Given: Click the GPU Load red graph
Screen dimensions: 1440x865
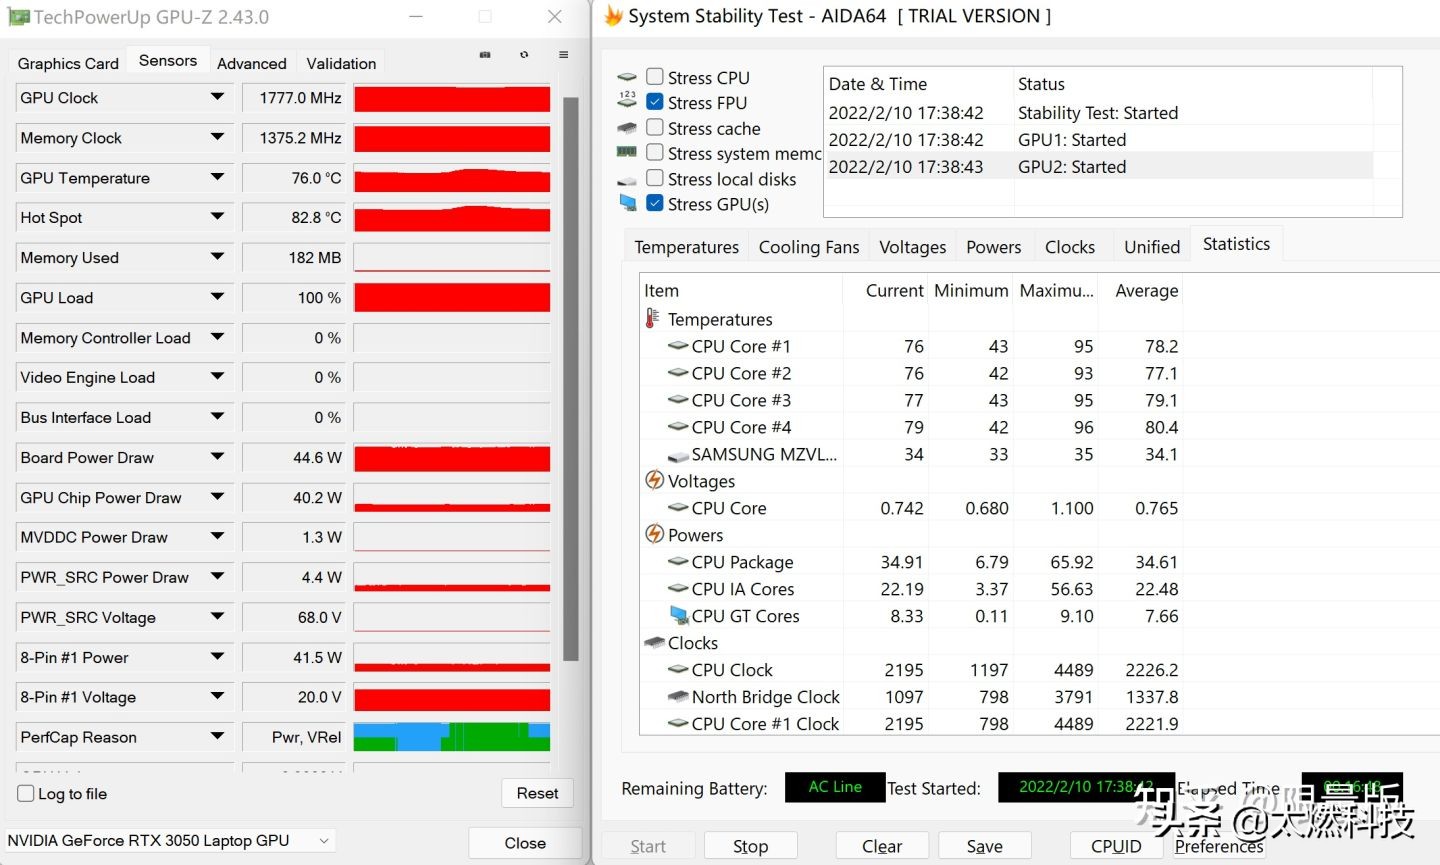Looking at the screenshot, I should tap(452, 298).
